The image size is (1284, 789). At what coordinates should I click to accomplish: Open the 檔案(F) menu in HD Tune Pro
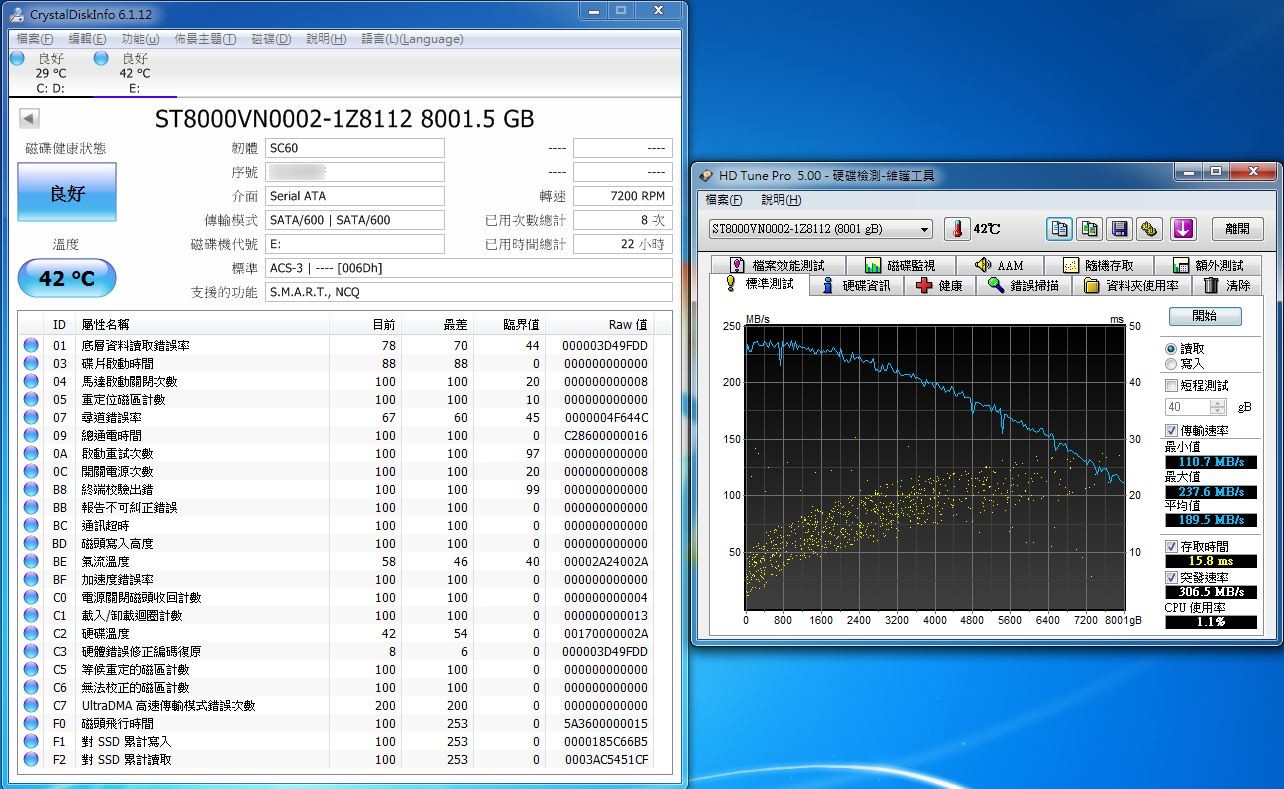point(724,200)
